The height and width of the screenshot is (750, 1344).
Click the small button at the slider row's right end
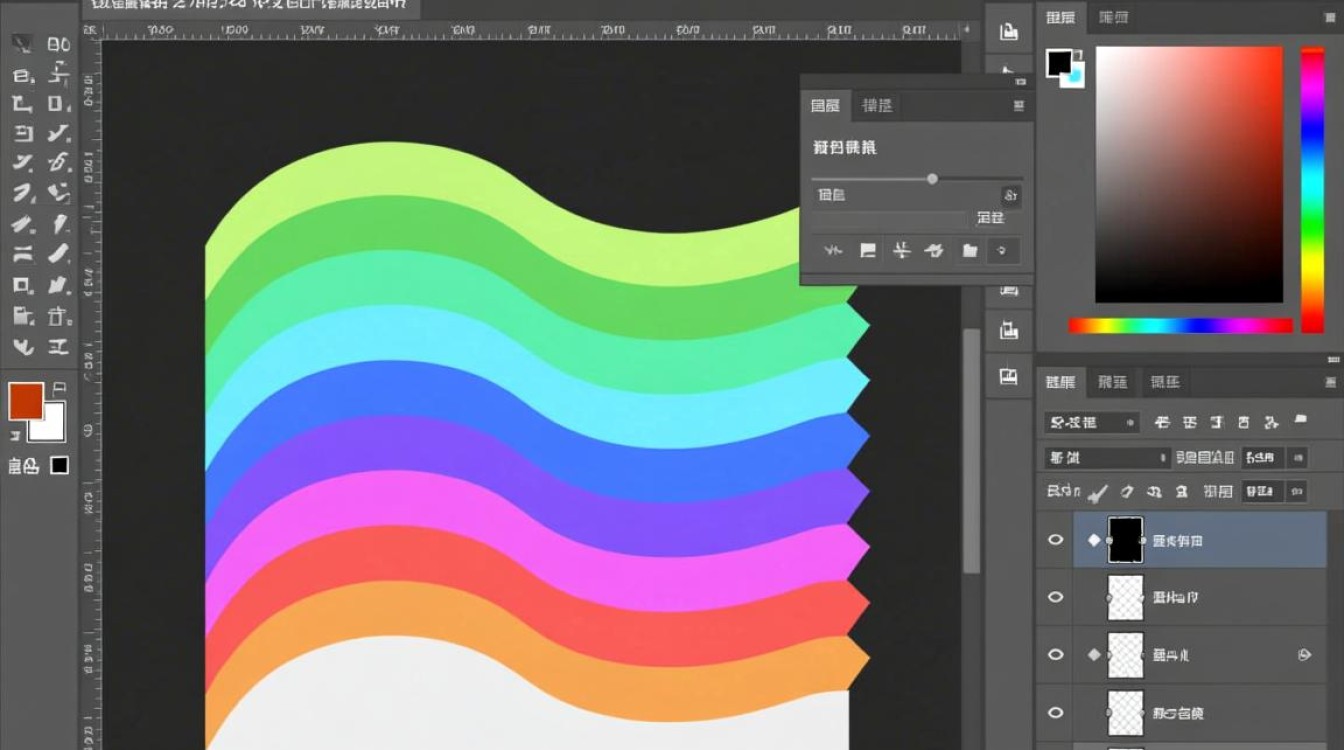pos(1010,195)
